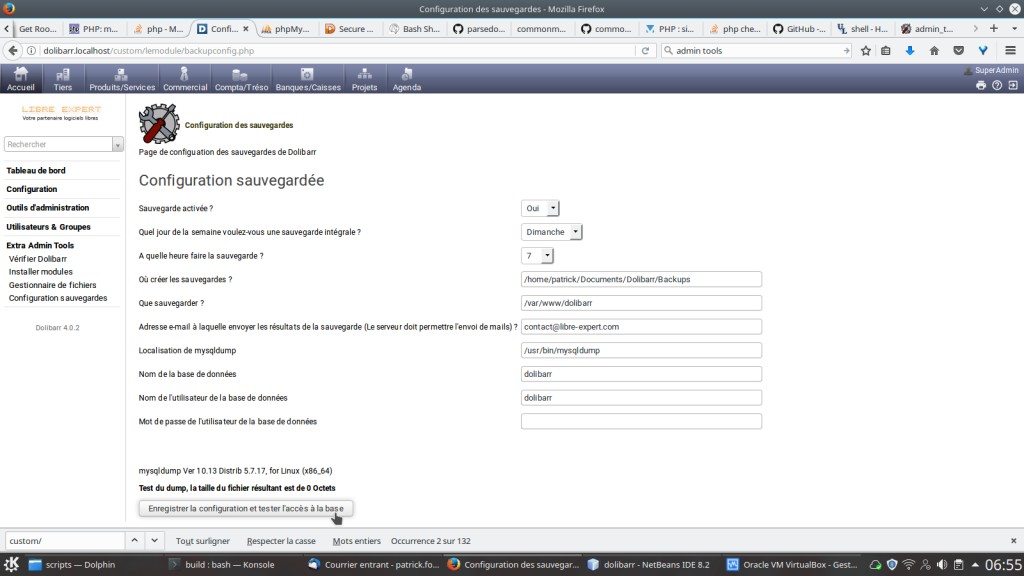This screenshot has width=1024, height=576.
Task: Switch to the phpMy... tab
Action: tap(286, 29)
